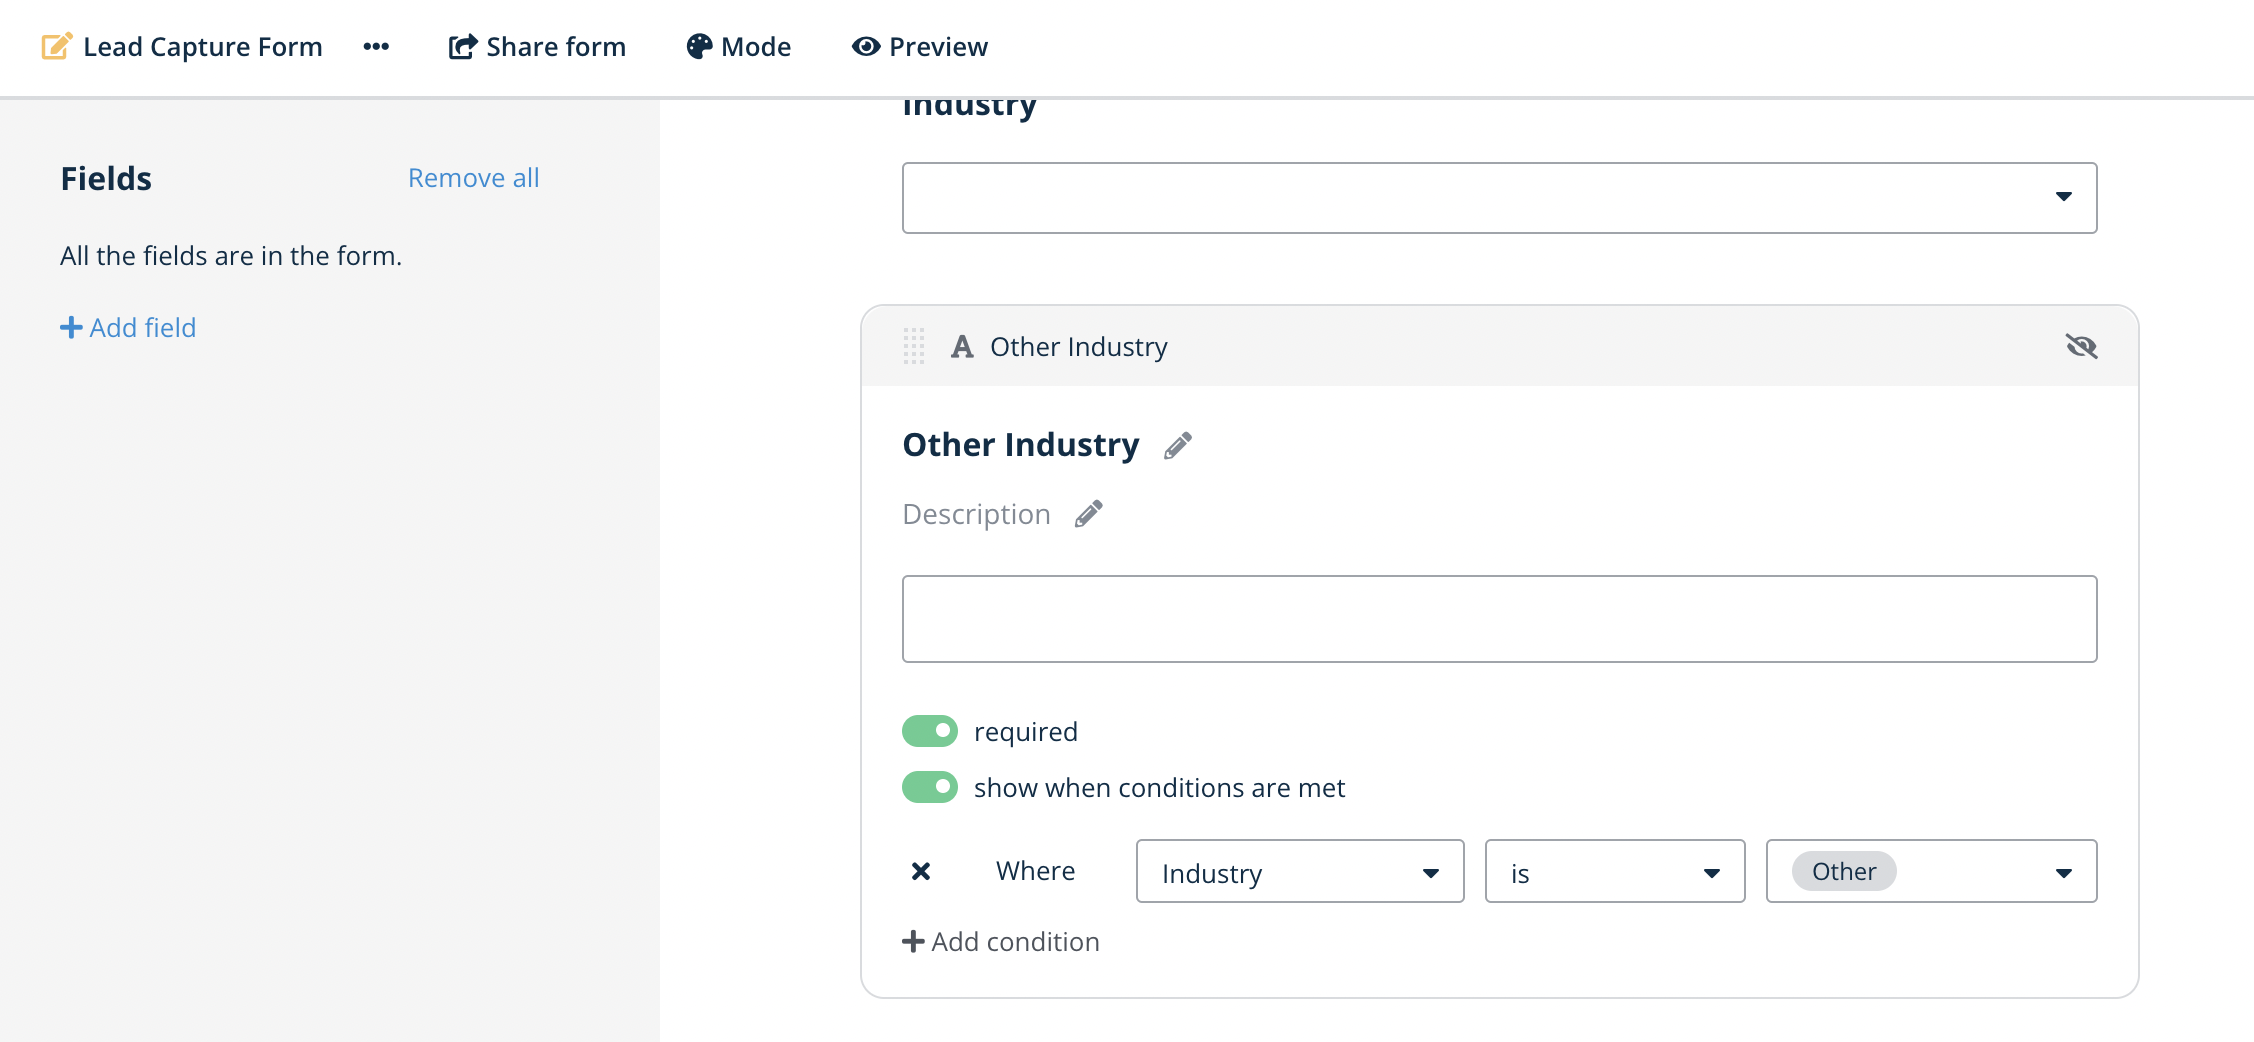This screenshot has width=2254, height=1042.
Task: Open the three-dot options menu
Action: pos(376,46)
